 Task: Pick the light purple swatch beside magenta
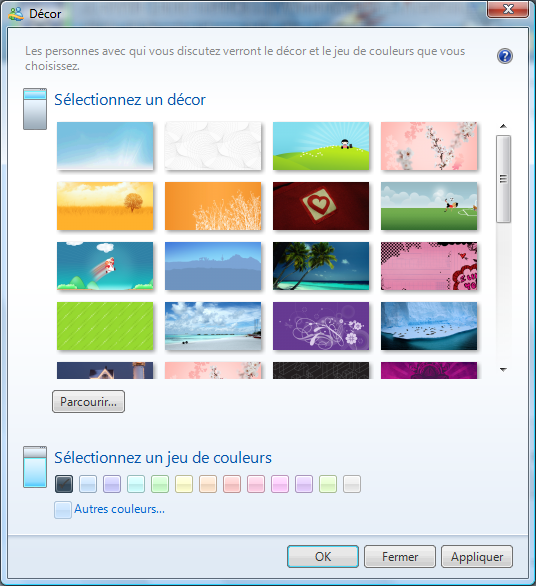click(x=304, y=484)
